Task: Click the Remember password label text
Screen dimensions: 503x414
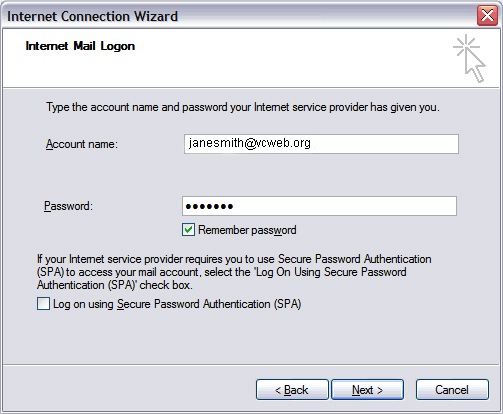Action: pyautogui.click(x=247, y=230)
